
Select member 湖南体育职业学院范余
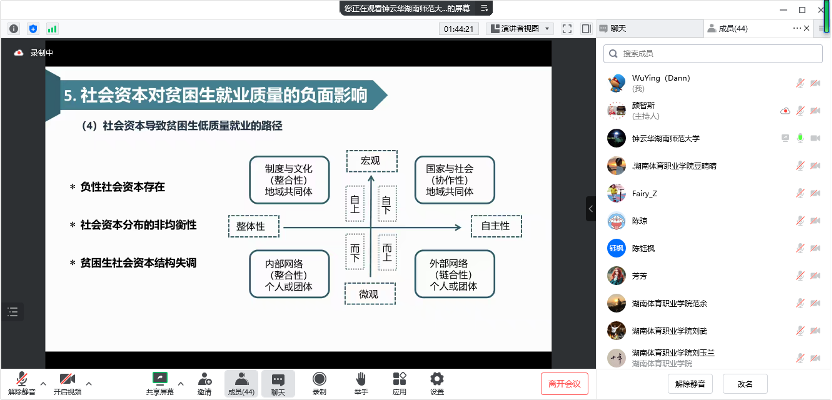point(672,303)
